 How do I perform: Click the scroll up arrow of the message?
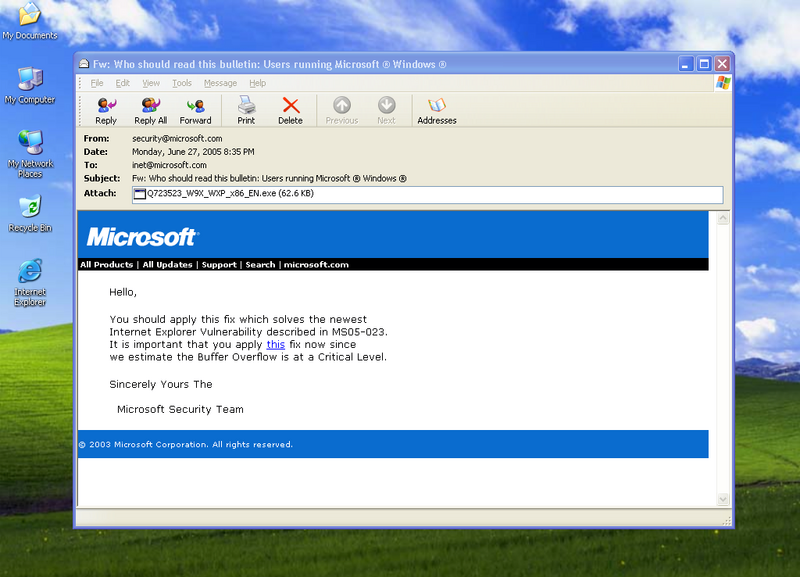tap(723, 218)
